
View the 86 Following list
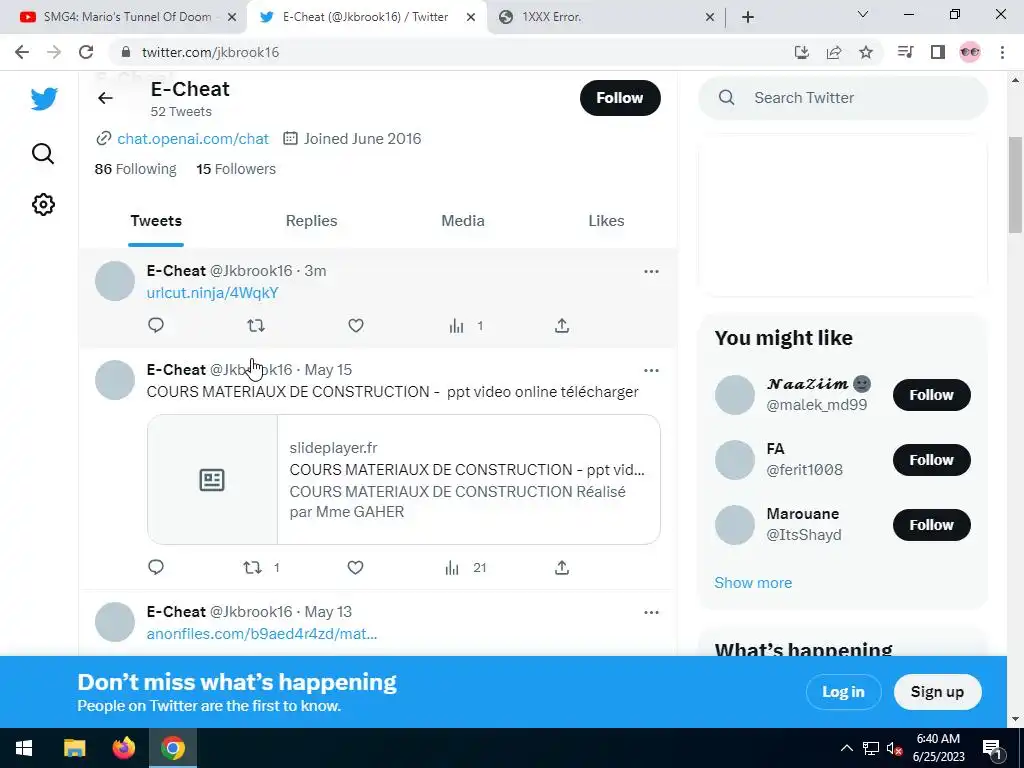(135, 169)
